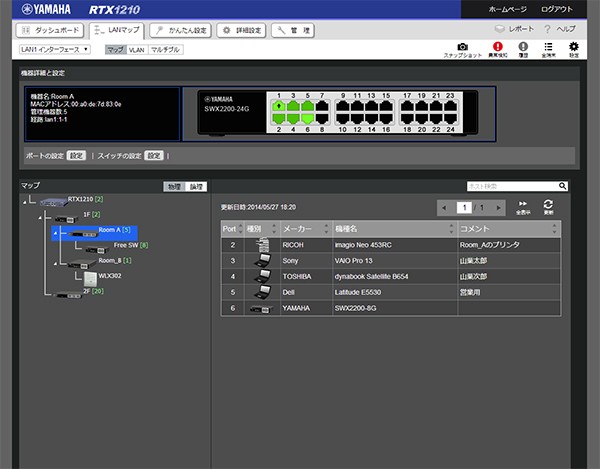Screen dimensions: 600x469
Task: Select the VLAN view toggle
Action: point(136,50)
